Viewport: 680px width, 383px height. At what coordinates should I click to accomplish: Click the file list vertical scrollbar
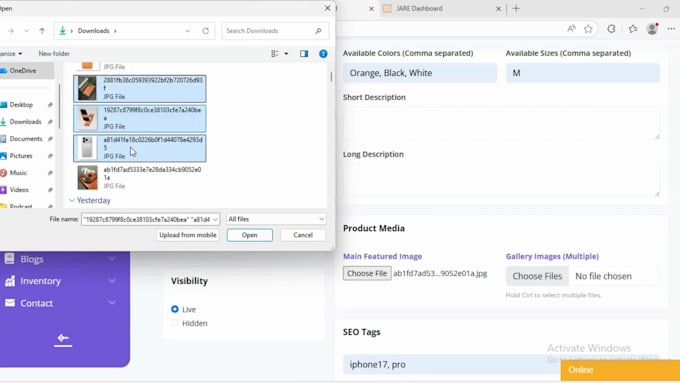coord(331,76)
